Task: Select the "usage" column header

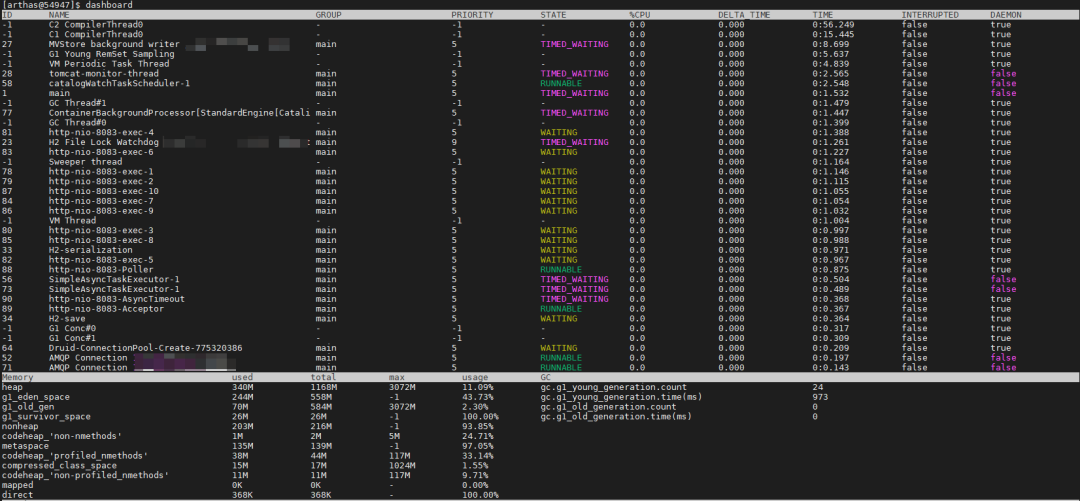Action: pos(475,378)
